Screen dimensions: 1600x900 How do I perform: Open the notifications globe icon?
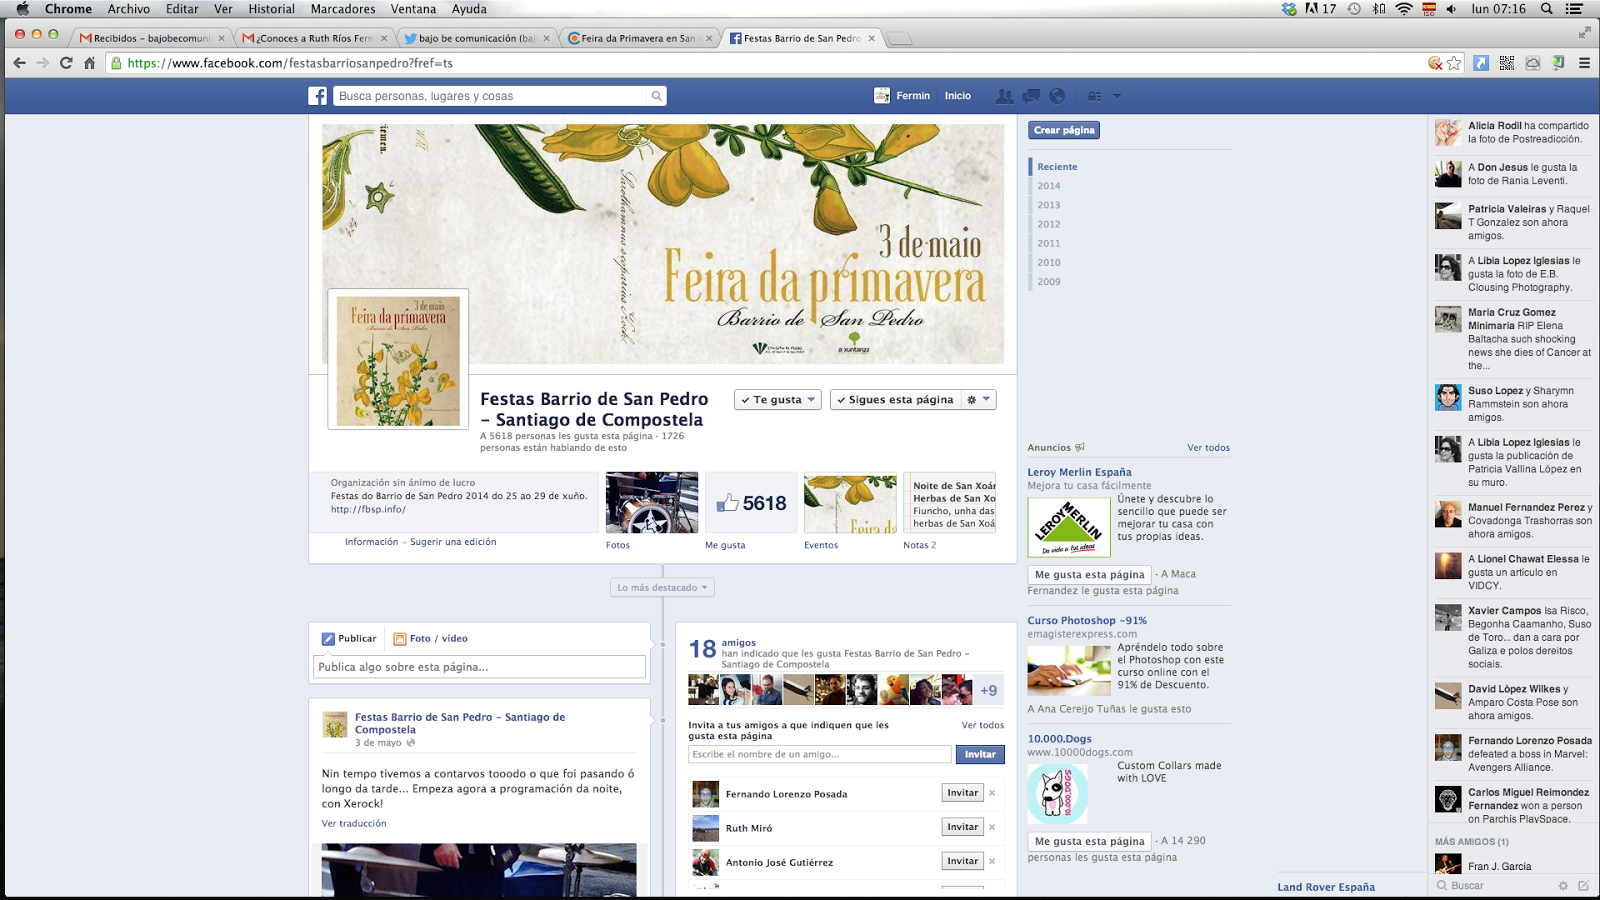click(x=1057, y=96)
